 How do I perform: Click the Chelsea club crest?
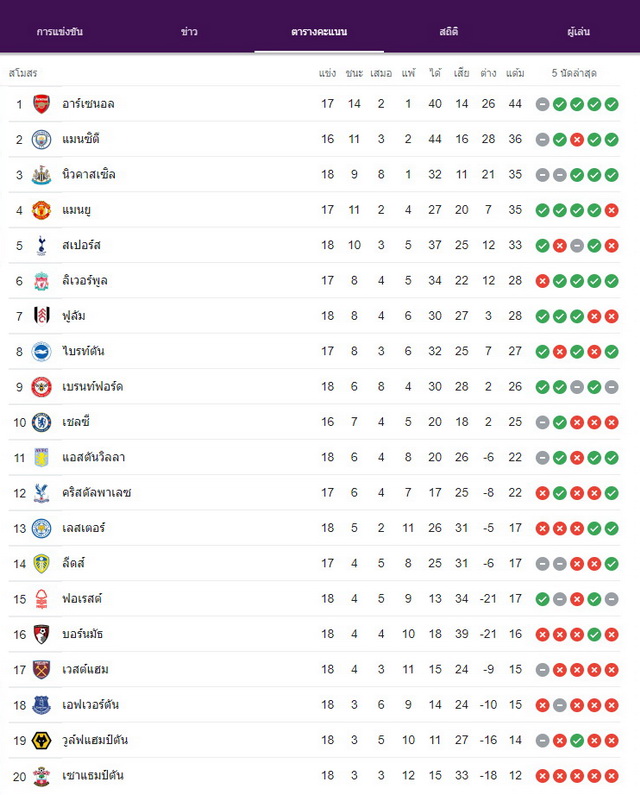tap(42, 422)
